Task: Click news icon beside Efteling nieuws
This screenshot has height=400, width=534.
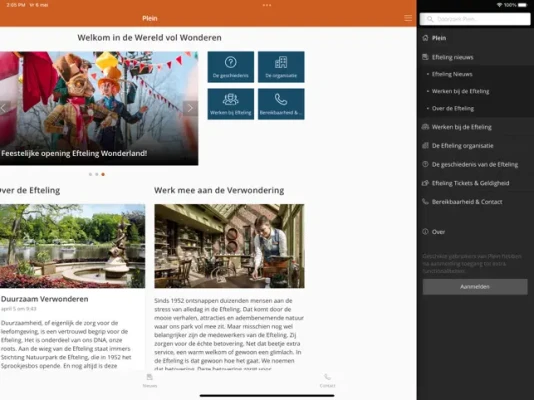Action: point(425,57)
